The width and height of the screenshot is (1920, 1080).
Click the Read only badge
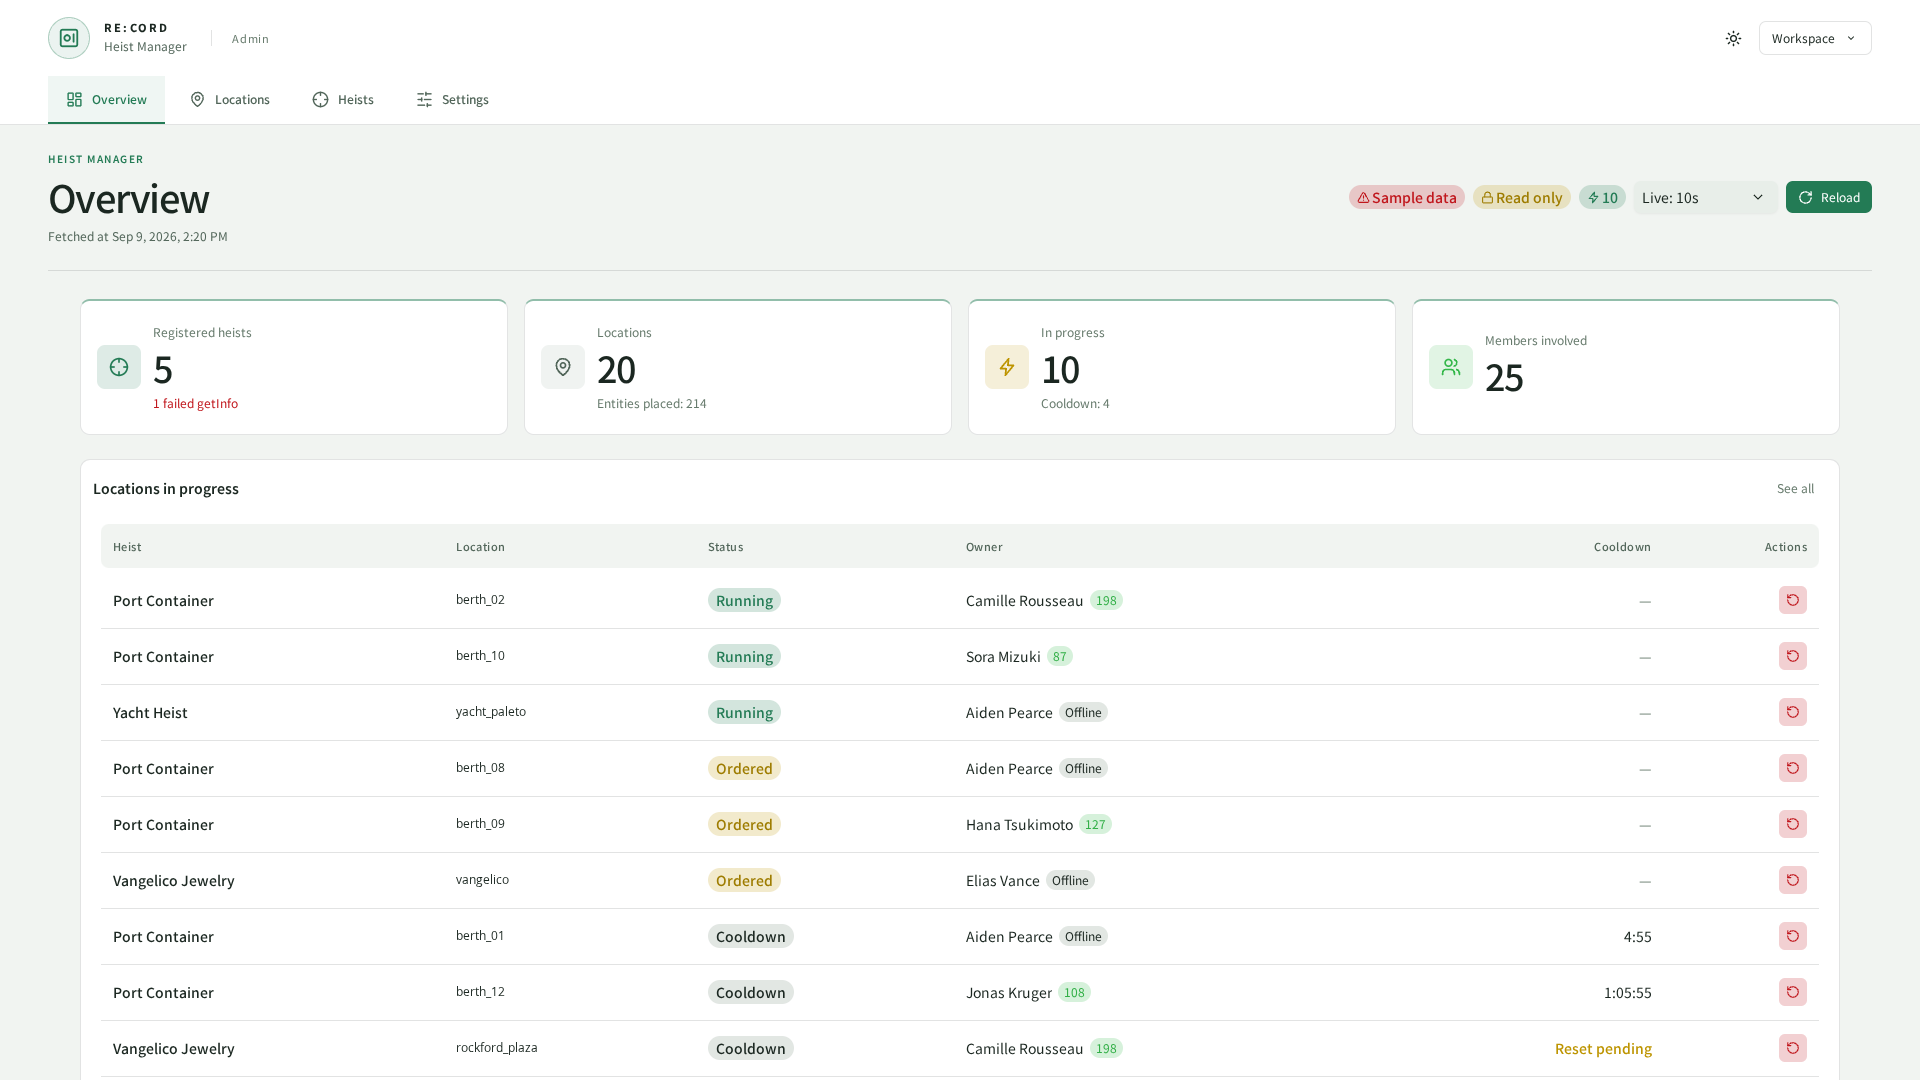pyautogui.click(x=1522, y=197)
